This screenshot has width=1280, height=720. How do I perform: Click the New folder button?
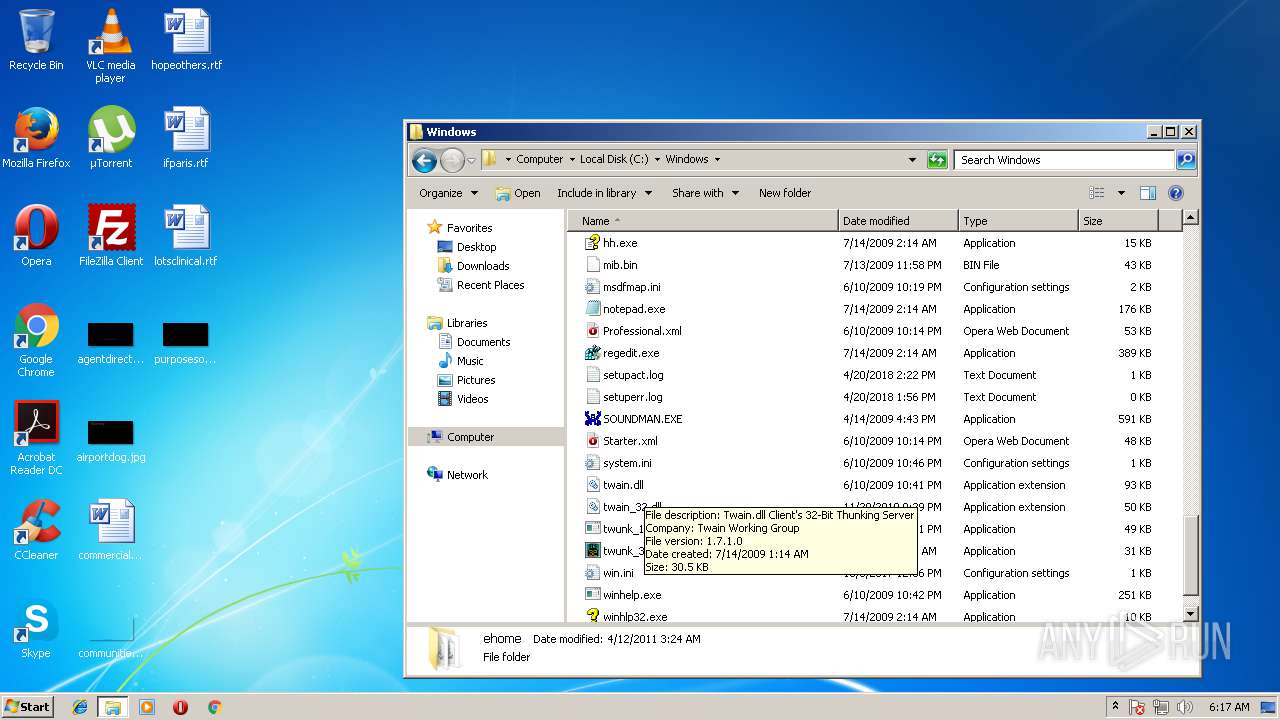(x=785, y=193)
